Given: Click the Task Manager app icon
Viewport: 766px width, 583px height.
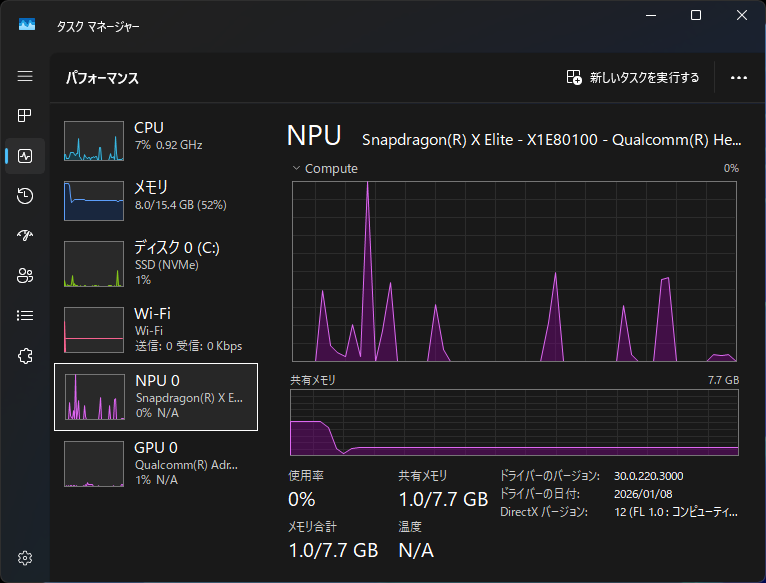Looking at the screenshot, I should pyautogui.click(x=27, y=24).
